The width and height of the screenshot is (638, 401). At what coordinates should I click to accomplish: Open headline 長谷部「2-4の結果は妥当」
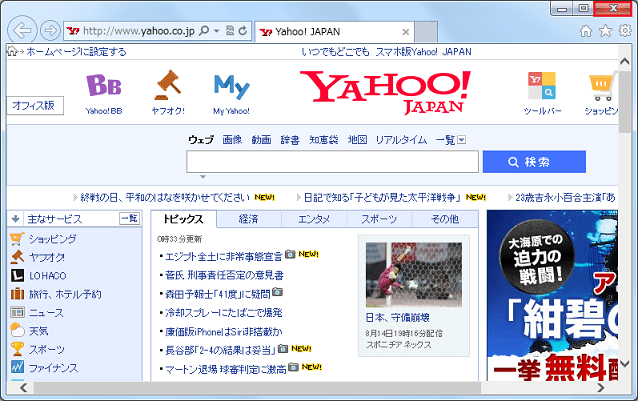tap(221, 350)
